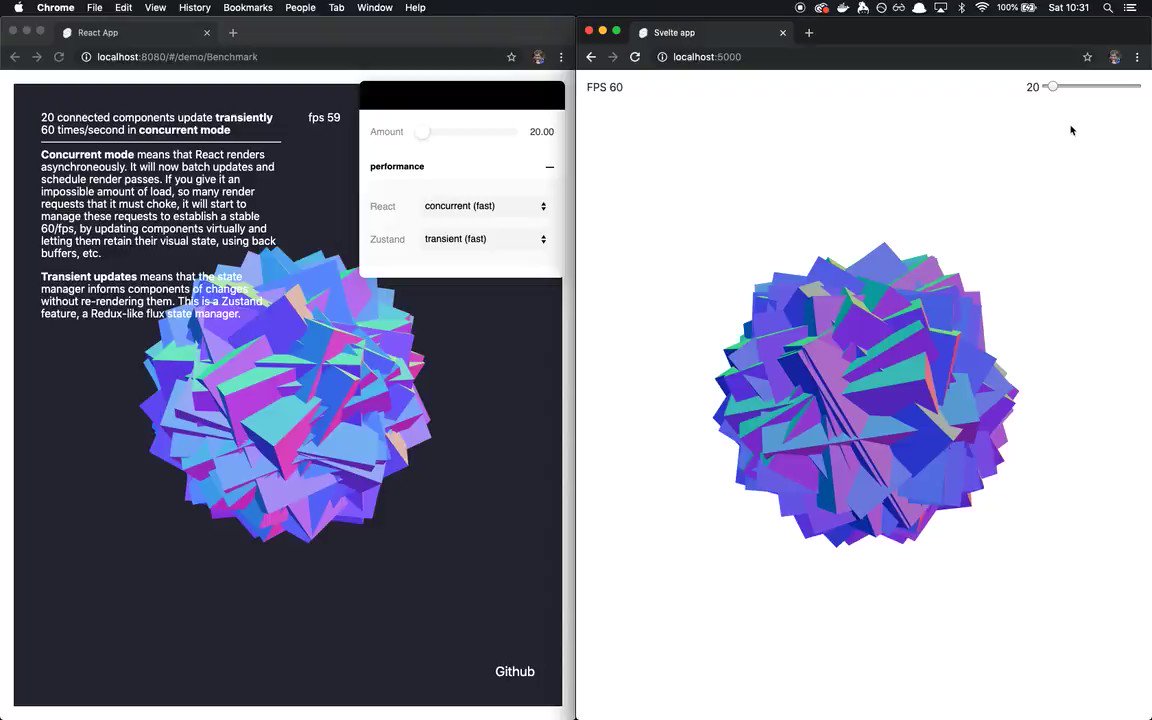Open a new tab in Svelte window
The width and height of the screenshot is (1152, 720).
coord(809,32)
